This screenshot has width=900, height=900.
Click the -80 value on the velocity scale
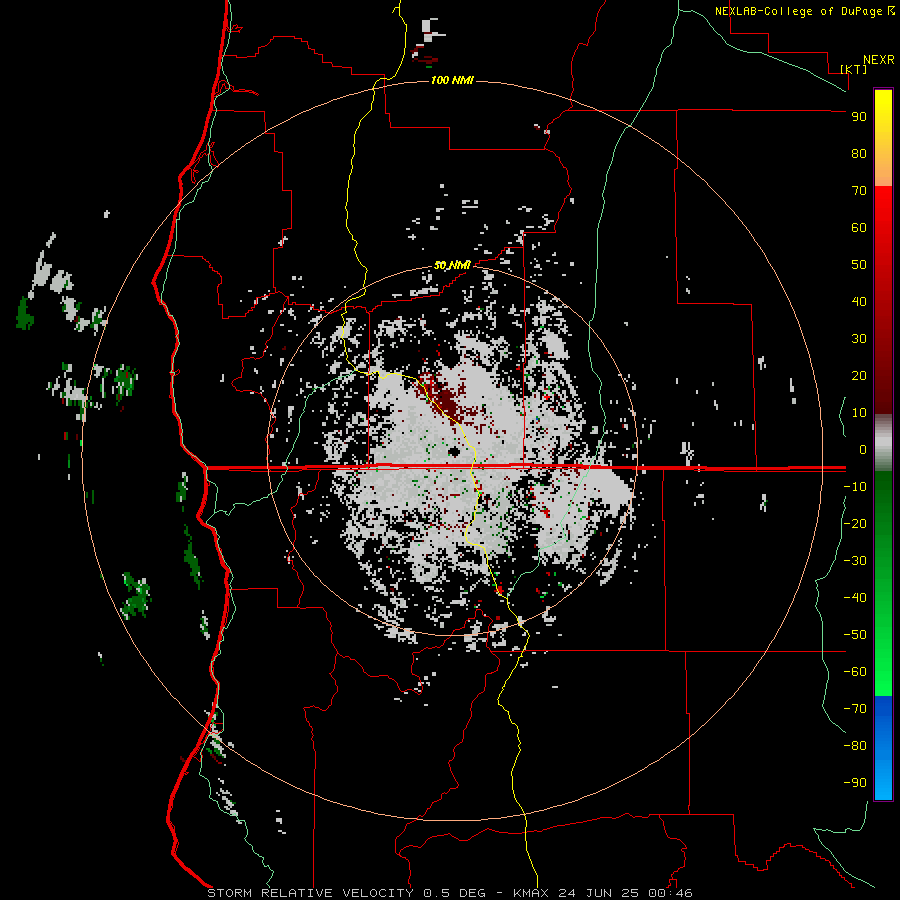(855, 746)
